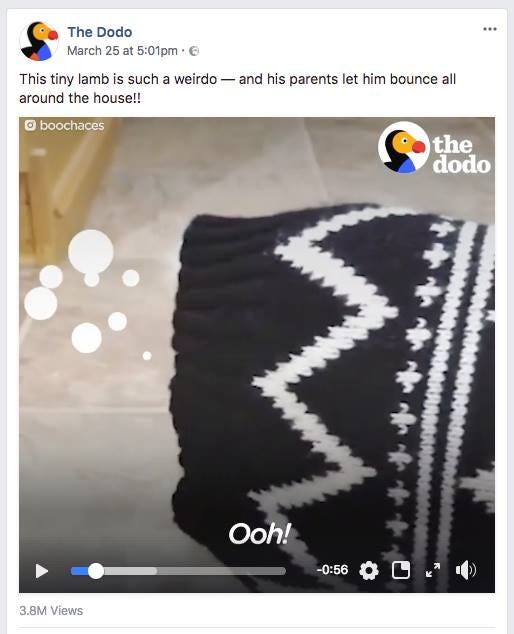This screenshot has width=514, height=634.
Task: Open post timestamp March 25 at 5:01pm
Action: [122, 51]
